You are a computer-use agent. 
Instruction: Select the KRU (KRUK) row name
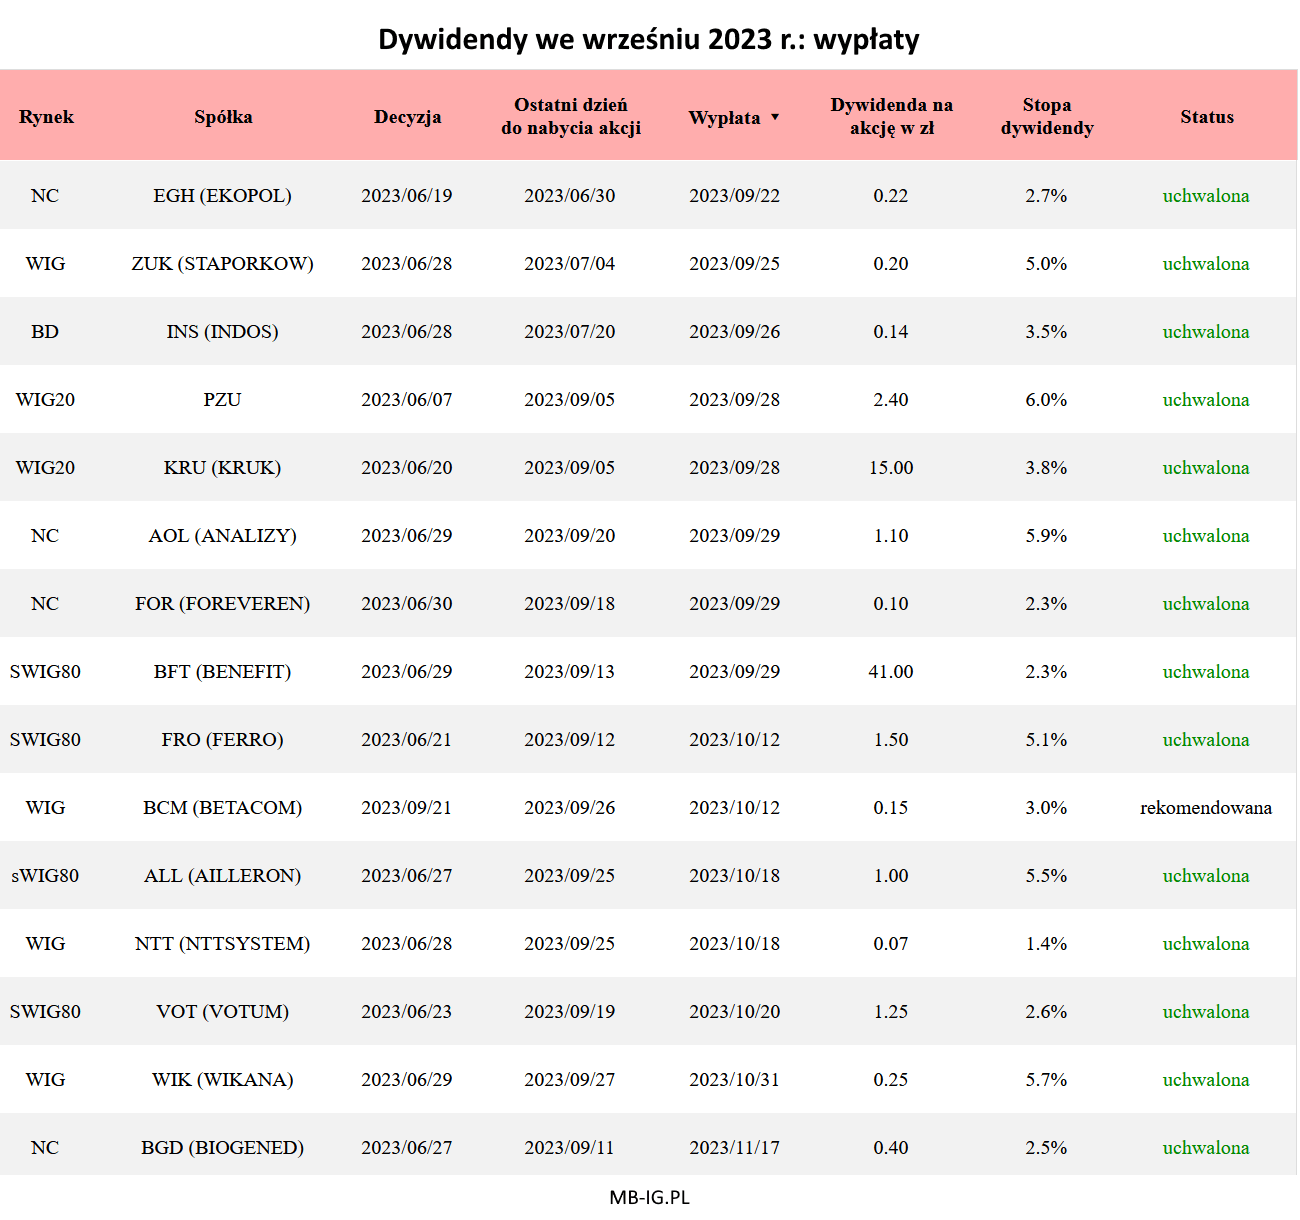click(222, 468)
